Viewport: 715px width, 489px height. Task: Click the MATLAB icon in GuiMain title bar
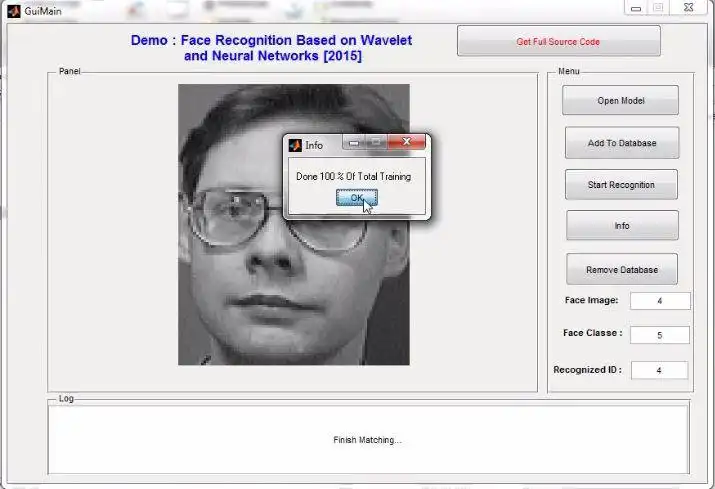pos(14,11)
